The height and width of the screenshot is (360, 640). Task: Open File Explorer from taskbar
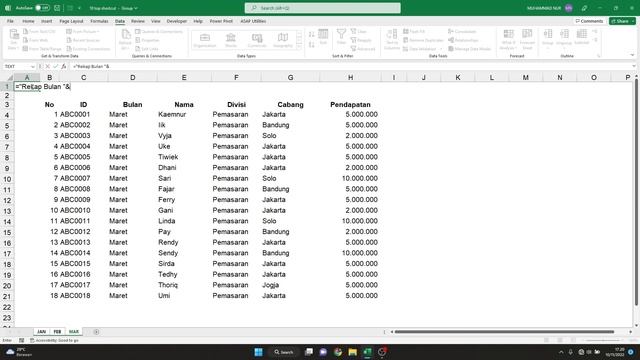click(x=353, y=352)
